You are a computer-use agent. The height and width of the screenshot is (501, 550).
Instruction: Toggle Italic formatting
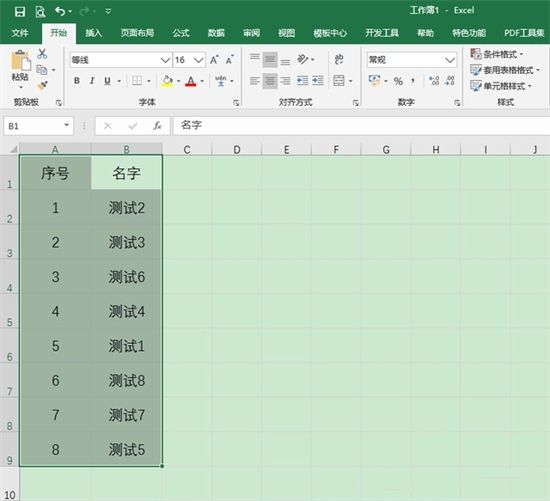click(x=92, y=81)
